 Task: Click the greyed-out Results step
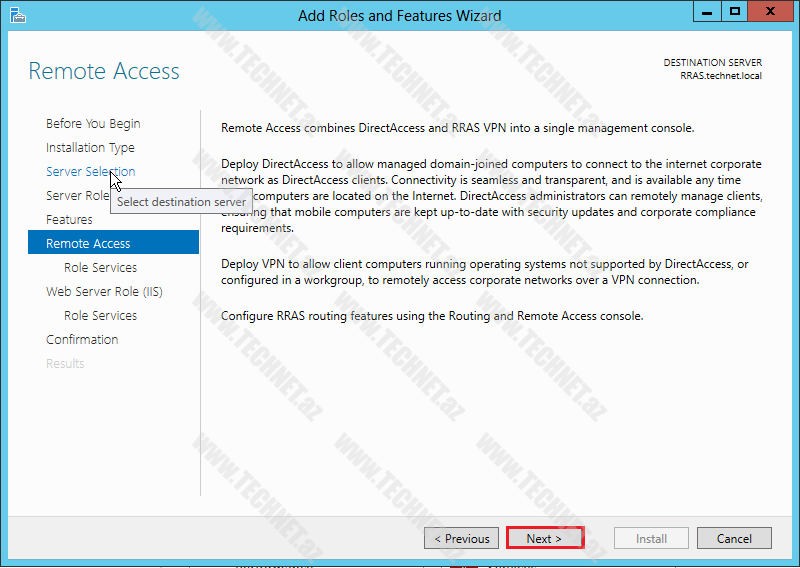point(65,364)
